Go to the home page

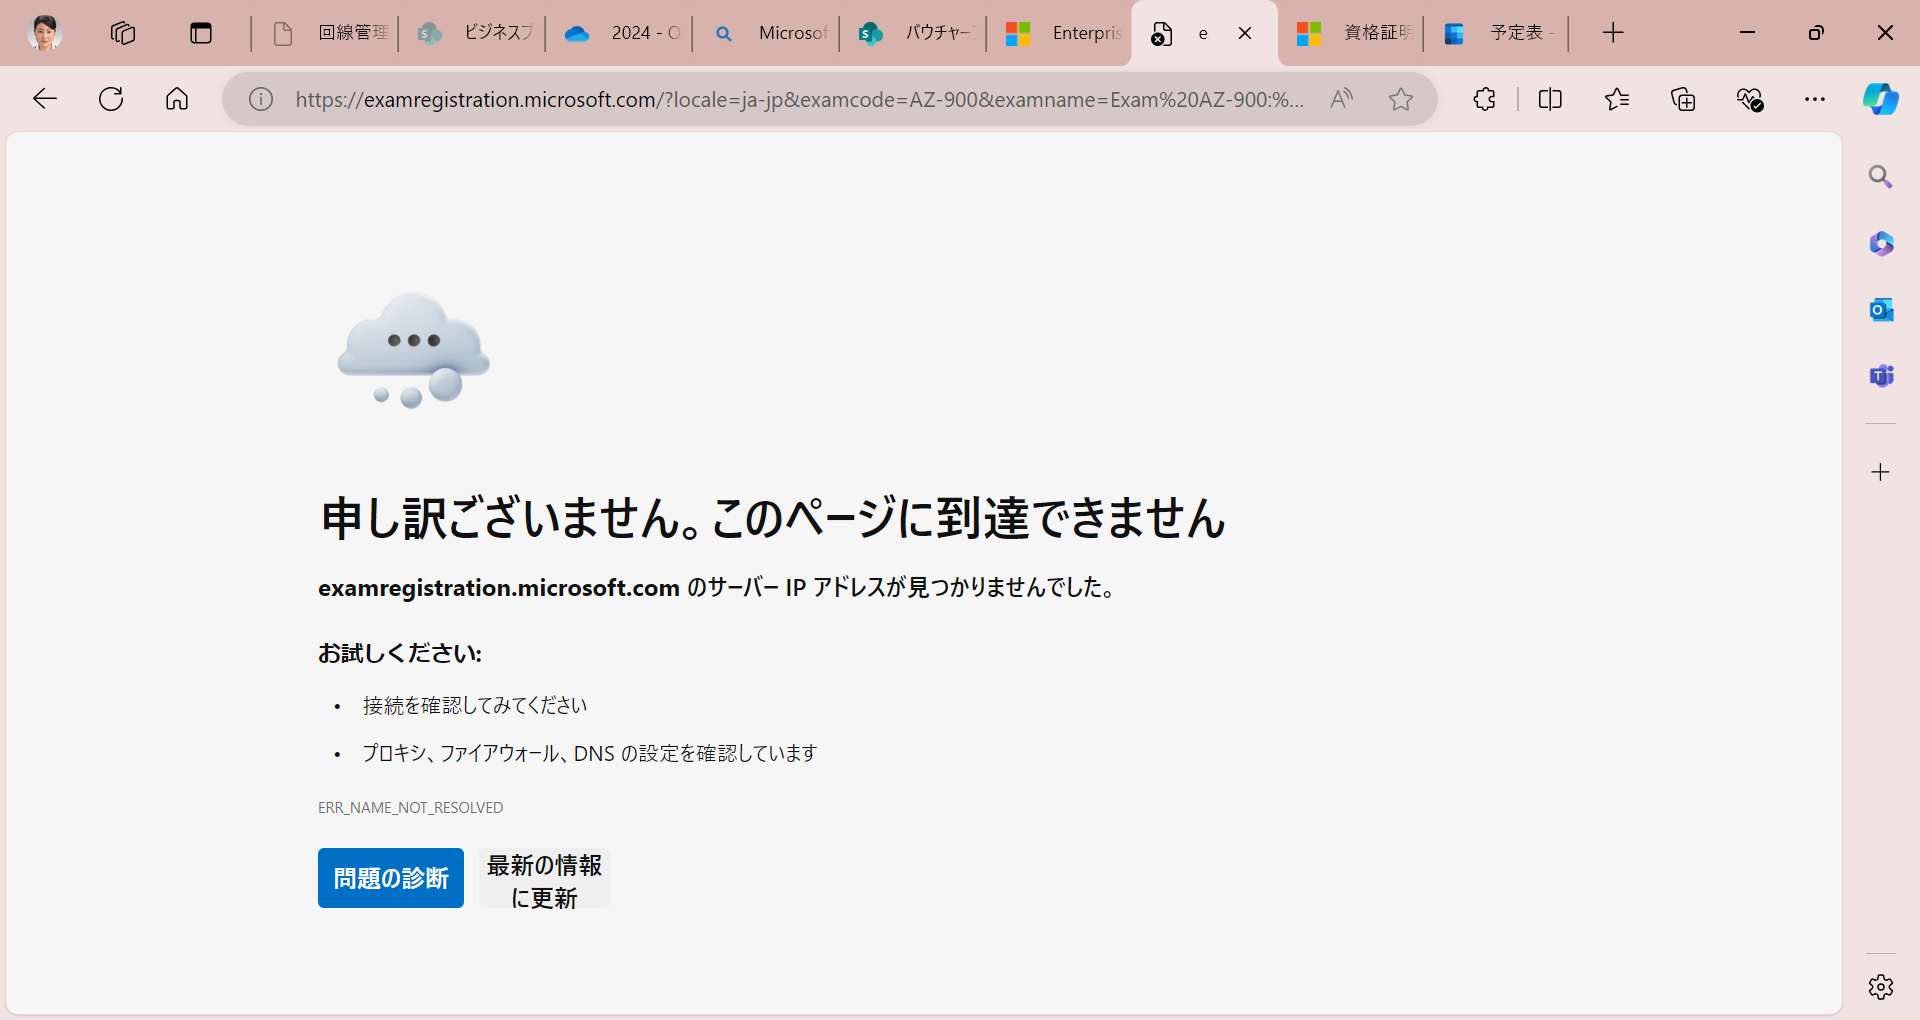(x=177, y=99)
